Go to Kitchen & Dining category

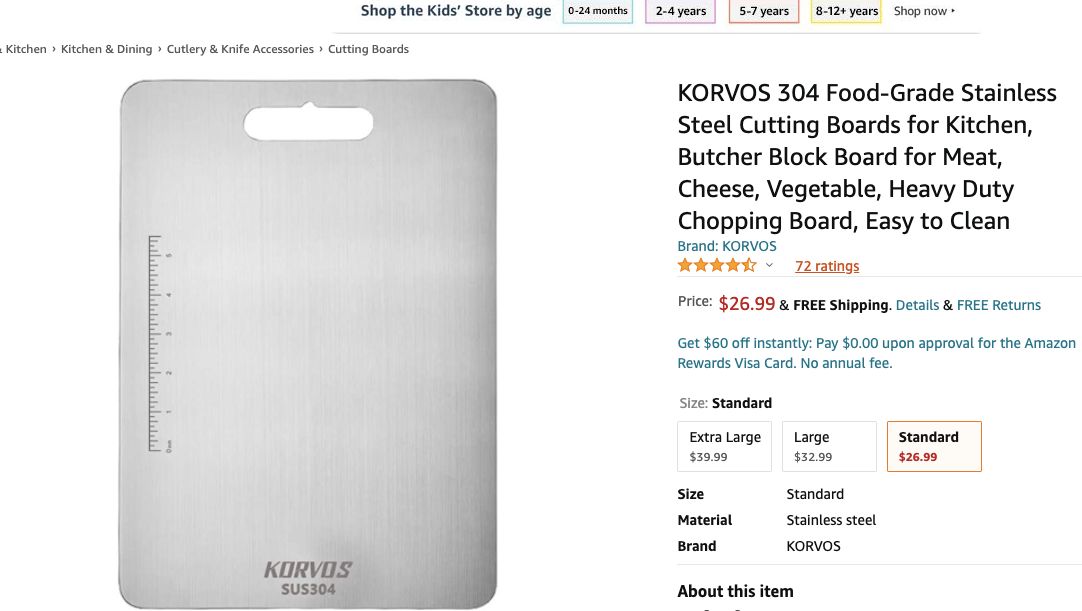pyautogui.click(x=108, y=48)
